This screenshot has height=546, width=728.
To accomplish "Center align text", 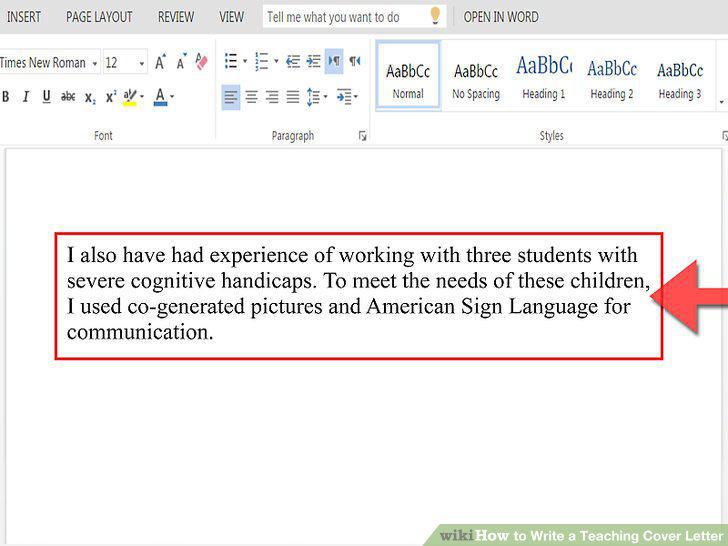I will (x=251, y=97).
